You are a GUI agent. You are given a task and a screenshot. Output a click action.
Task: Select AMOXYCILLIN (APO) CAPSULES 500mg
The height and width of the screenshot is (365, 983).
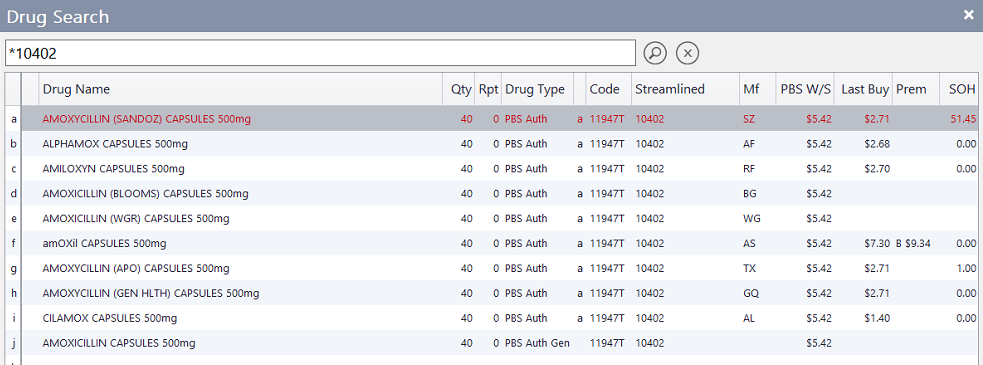coord(500,268)
